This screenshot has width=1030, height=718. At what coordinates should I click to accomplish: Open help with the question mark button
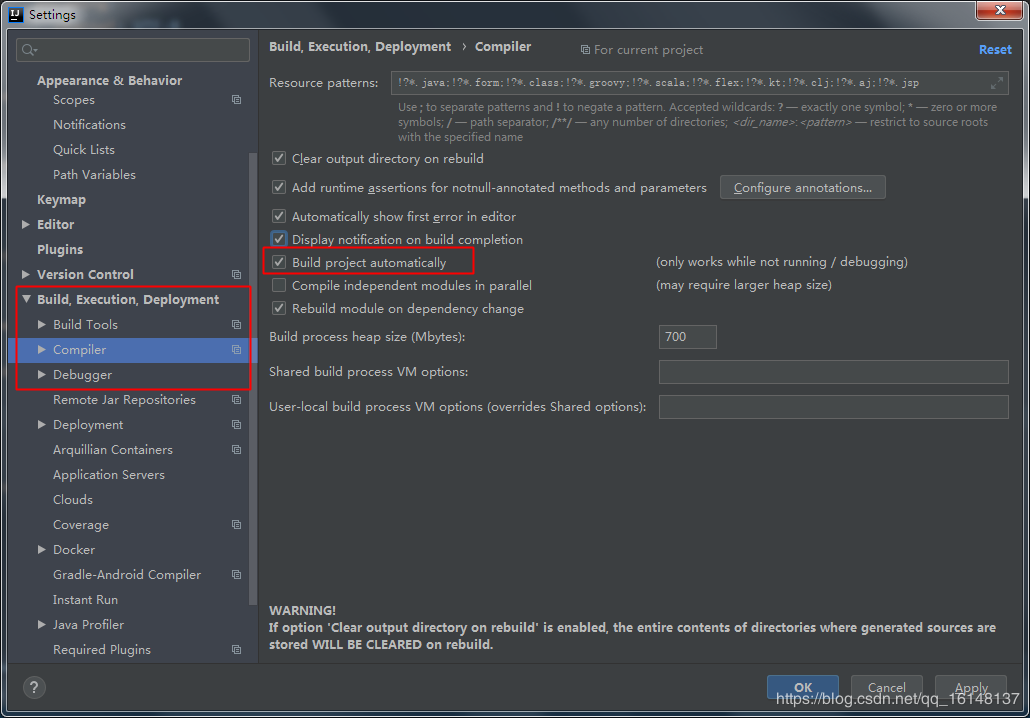(x=34, y=687)
